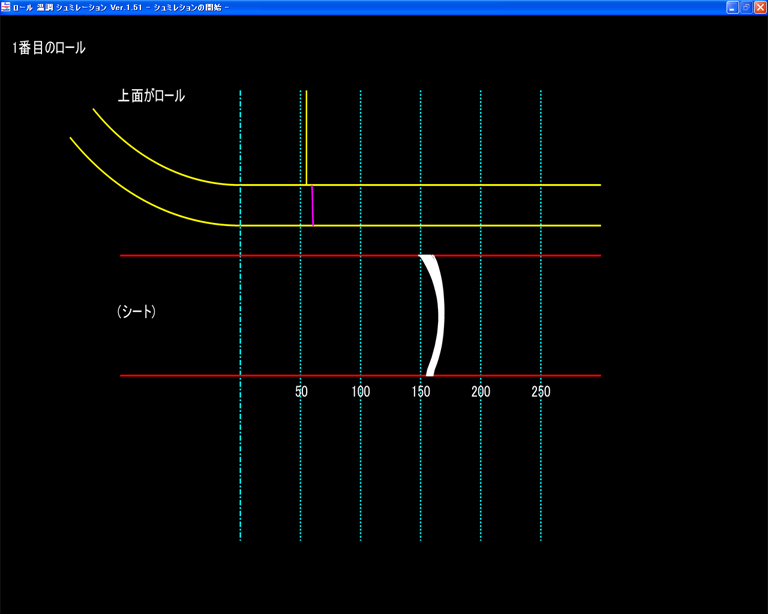768x614 pixels.
Task: Click the axis value 50
Action: click(301, 392)
